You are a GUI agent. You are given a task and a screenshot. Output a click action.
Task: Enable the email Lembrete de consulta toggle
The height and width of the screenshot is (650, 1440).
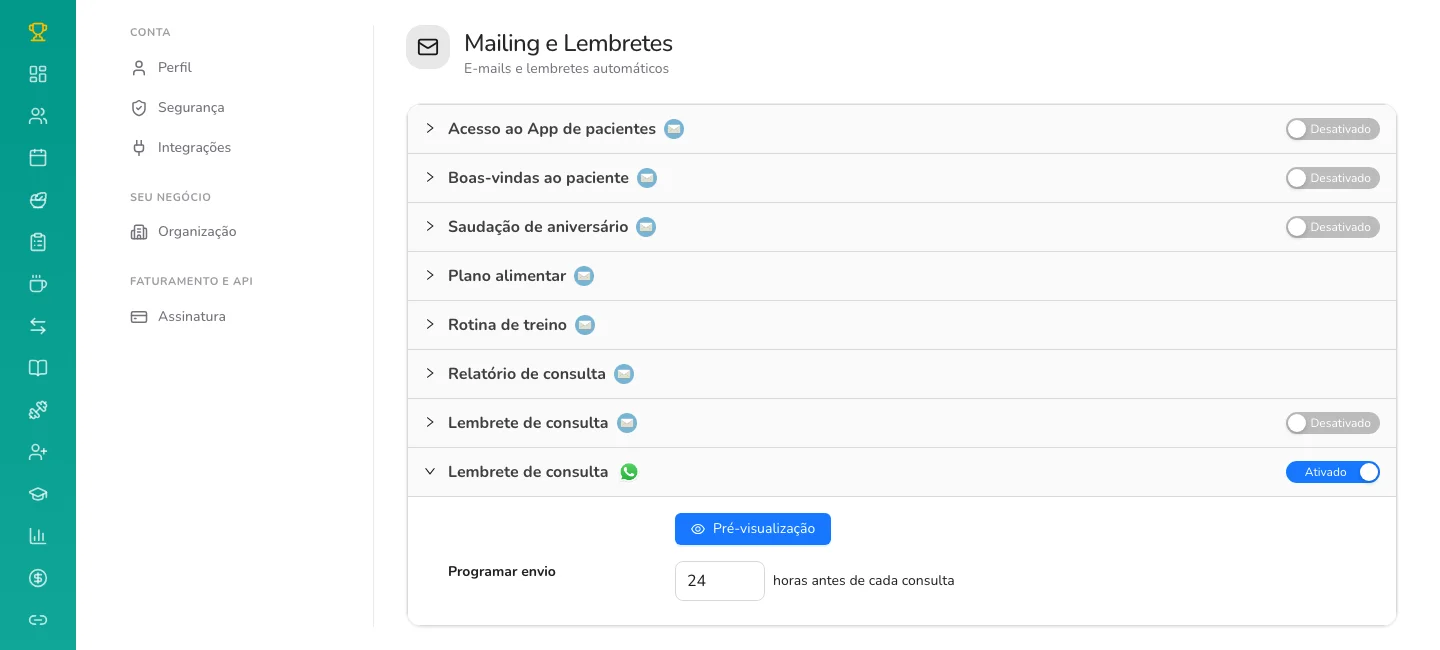[1333, 423]
